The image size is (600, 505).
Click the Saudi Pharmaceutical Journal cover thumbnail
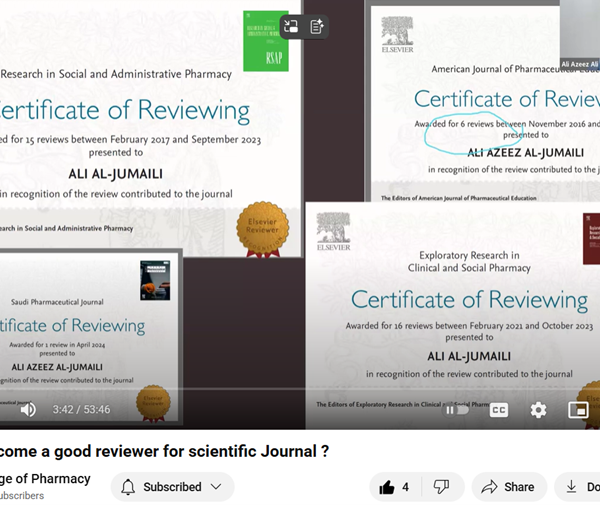pyautogui.click(x=155, y=280)
